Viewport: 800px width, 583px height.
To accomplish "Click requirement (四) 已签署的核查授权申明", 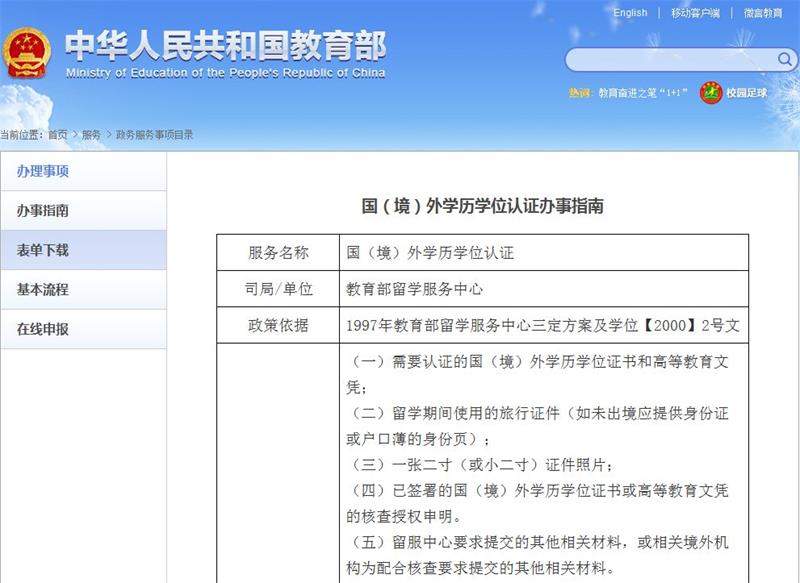I will [x=537, y=503].
